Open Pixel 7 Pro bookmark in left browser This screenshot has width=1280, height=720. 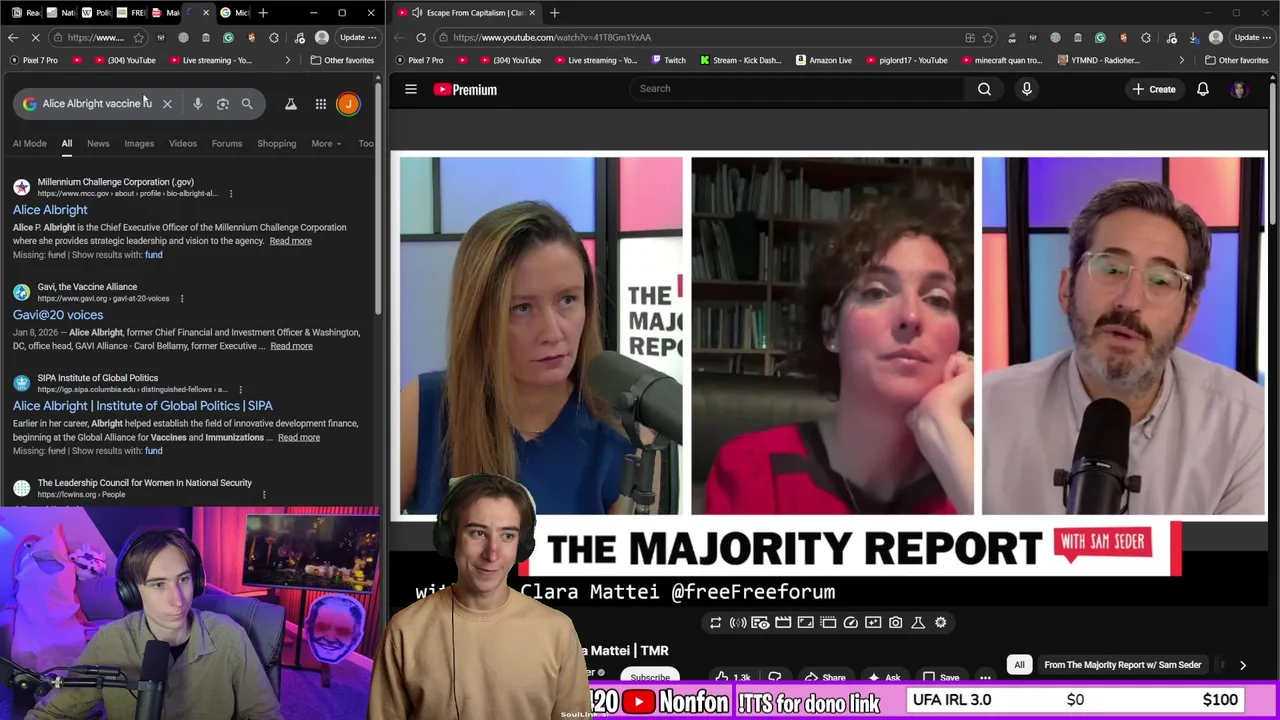click(x=33, y=60)
